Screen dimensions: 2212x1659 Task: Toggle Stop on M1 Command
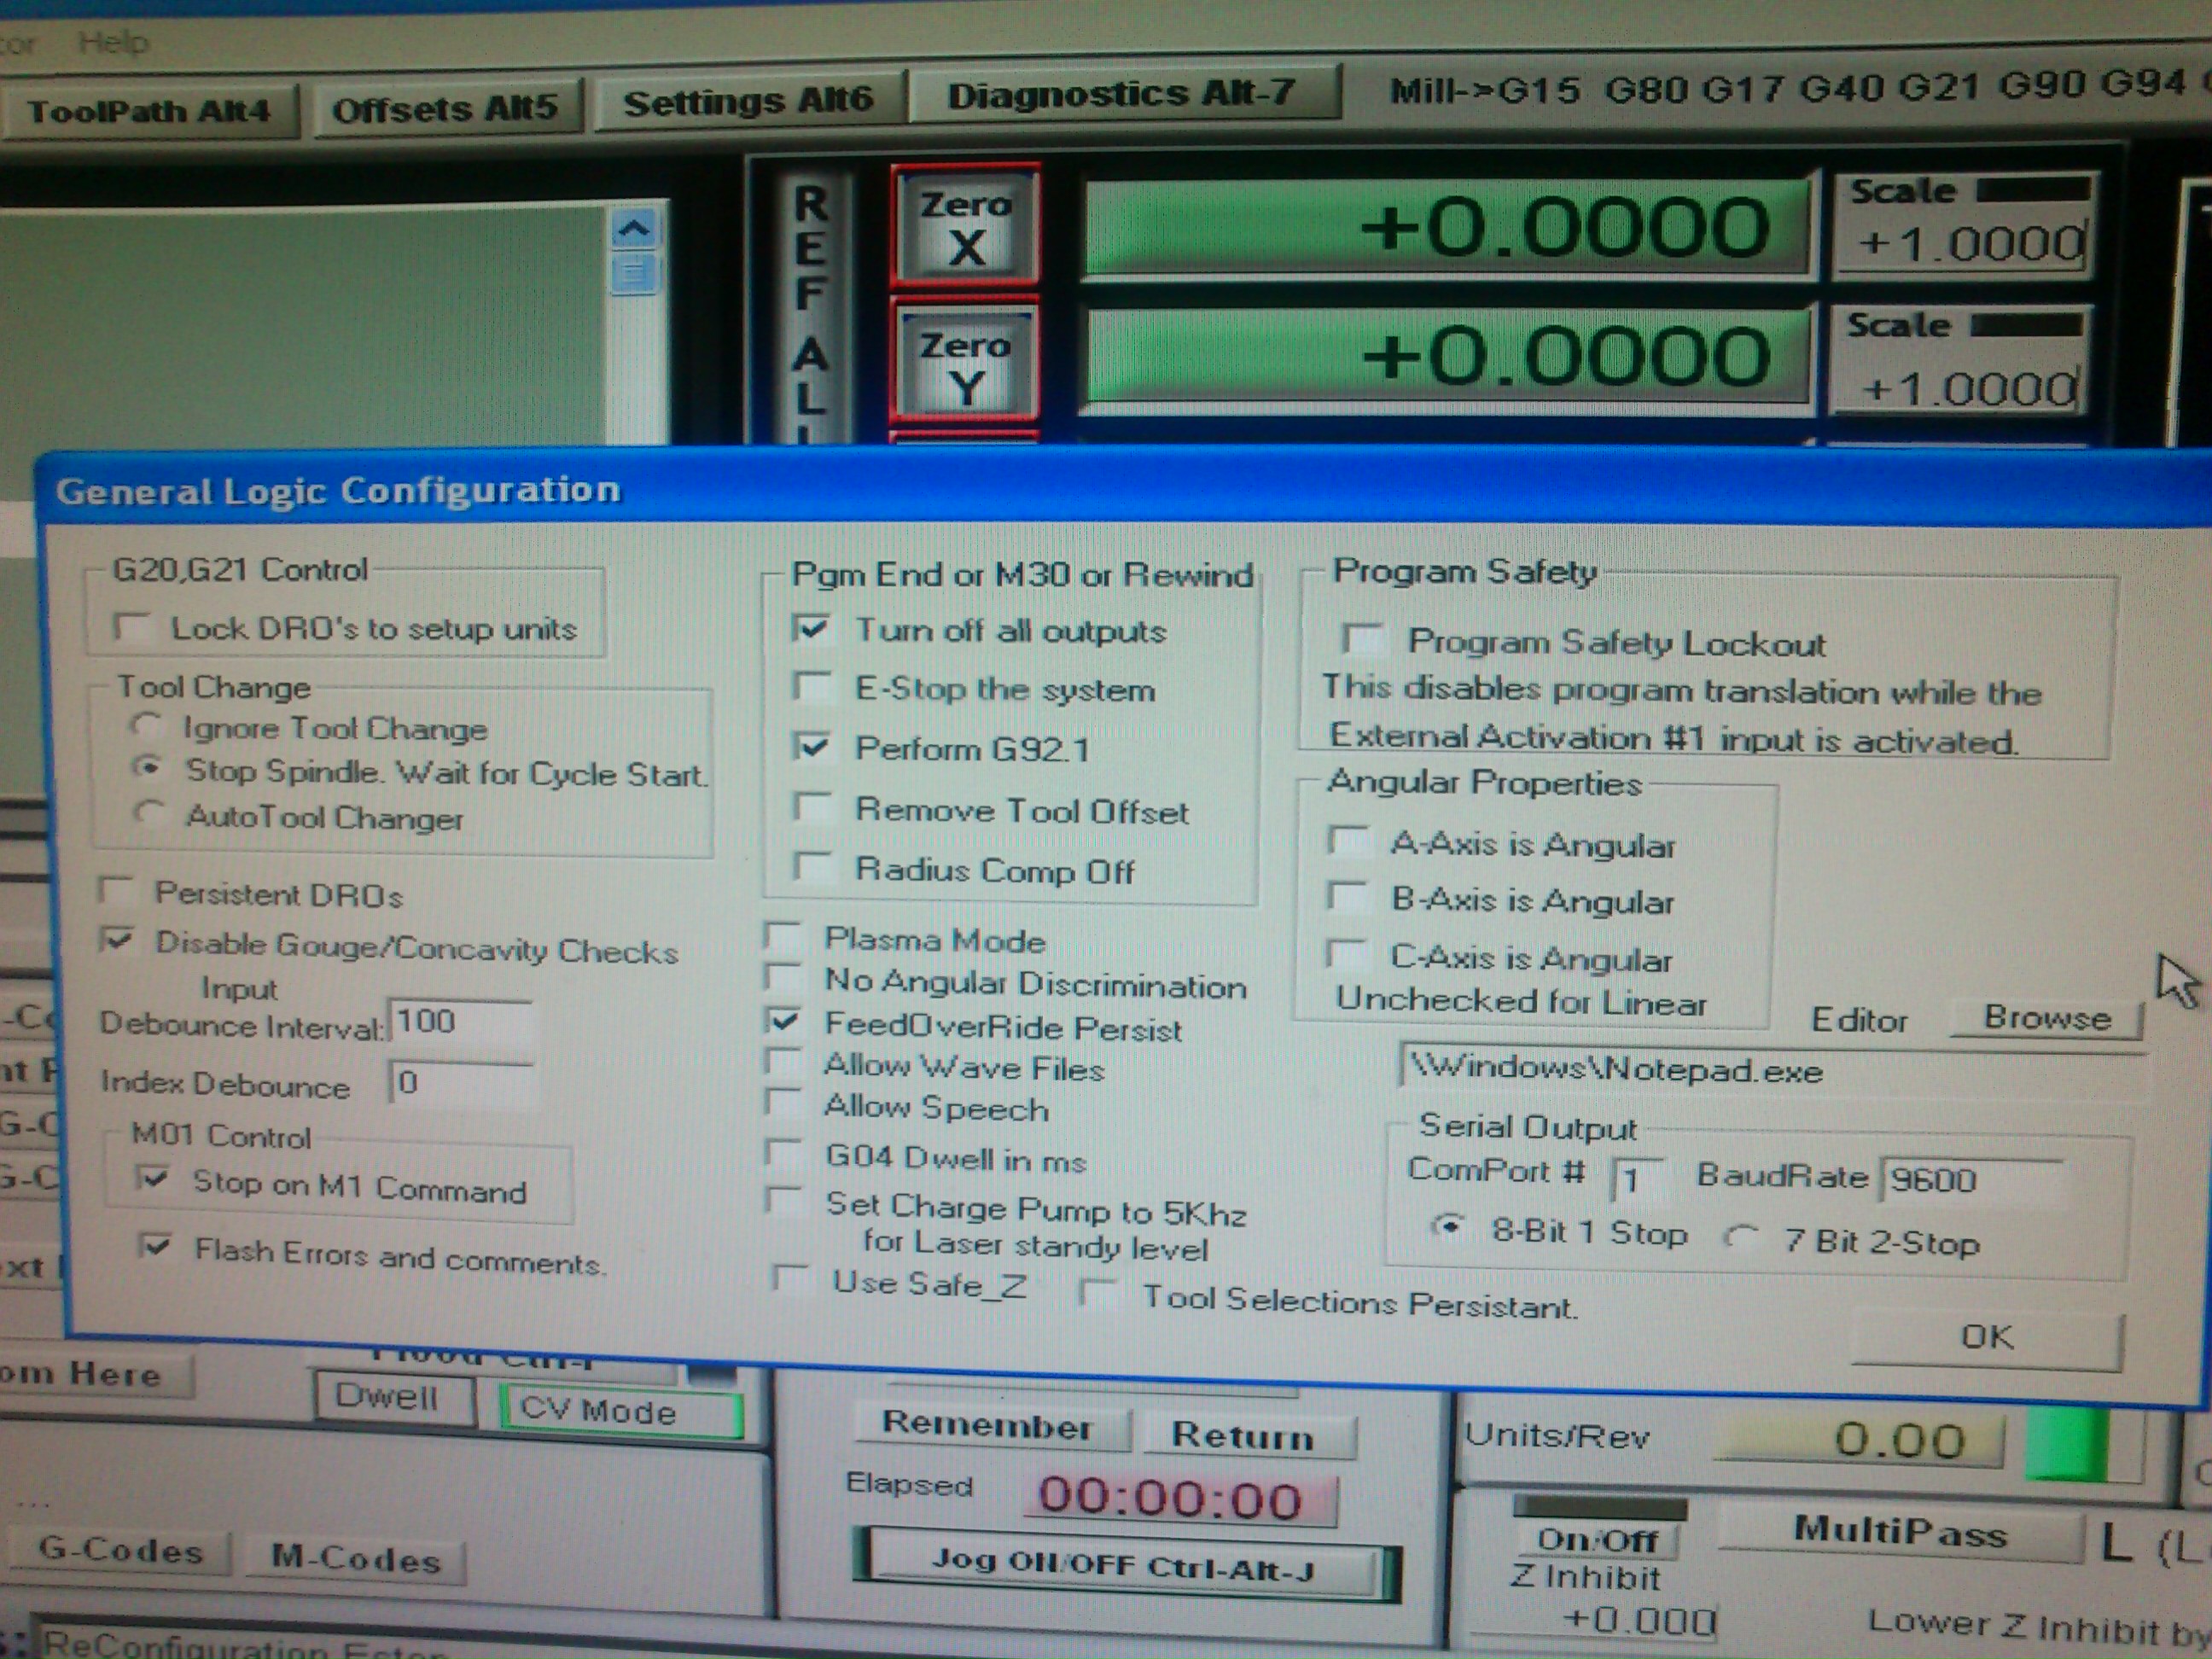click(x=154, y=1179)
